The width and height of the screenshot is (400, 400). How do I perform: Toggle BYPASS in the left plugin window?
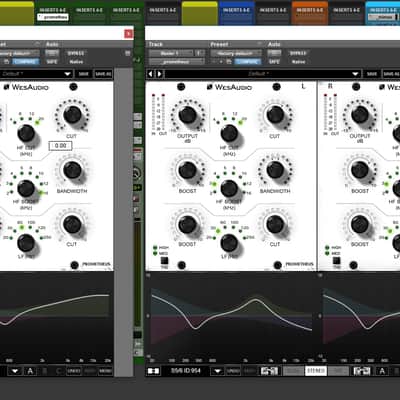[76, 53]
